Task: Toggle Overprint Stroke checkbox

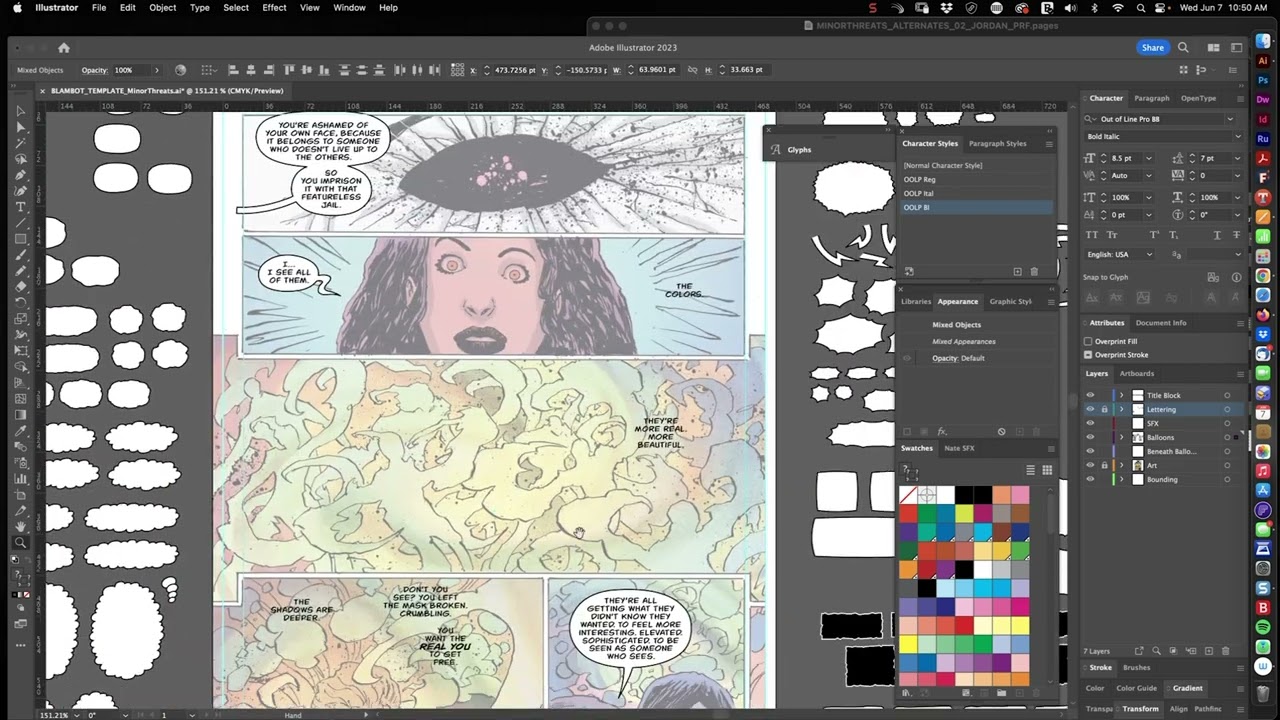Action: click(x=1088, y=355)
